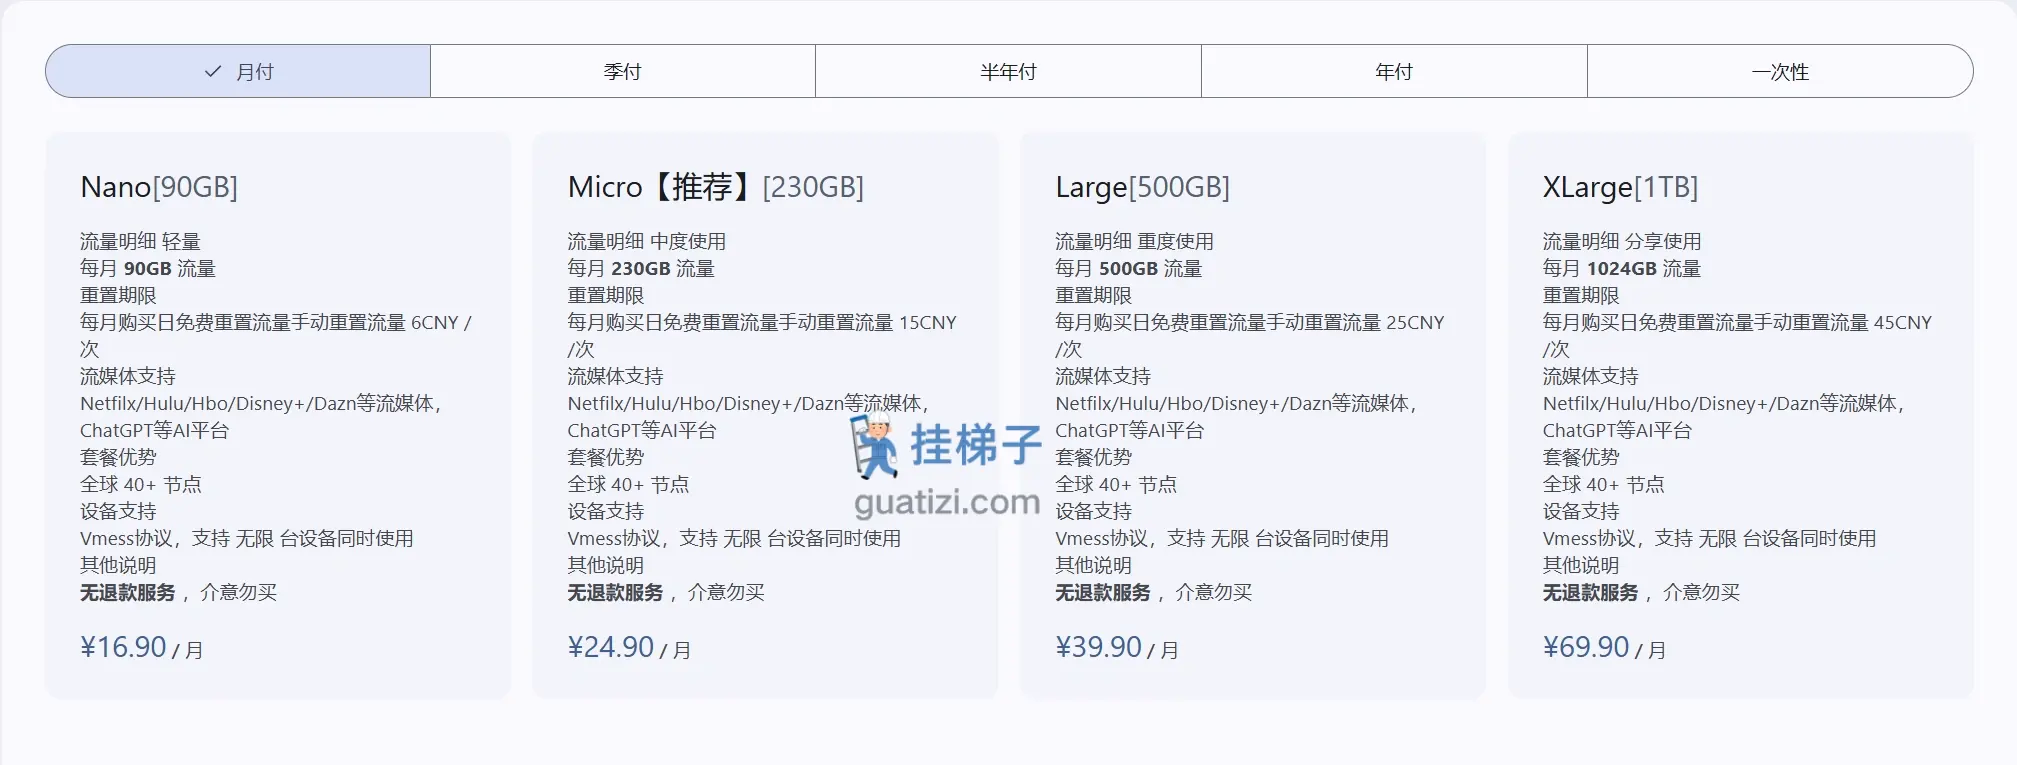This screenshot has height=765, width=2017.
Task: Click the checkmark icon on 月付 option
Action: click(x=212, y=72)
